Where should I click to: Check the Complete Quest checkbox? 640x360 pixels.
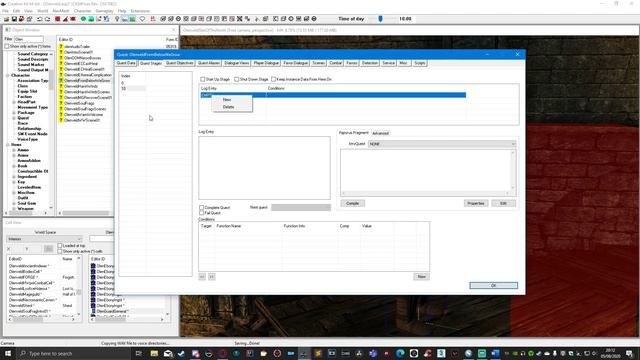point(201,207)
